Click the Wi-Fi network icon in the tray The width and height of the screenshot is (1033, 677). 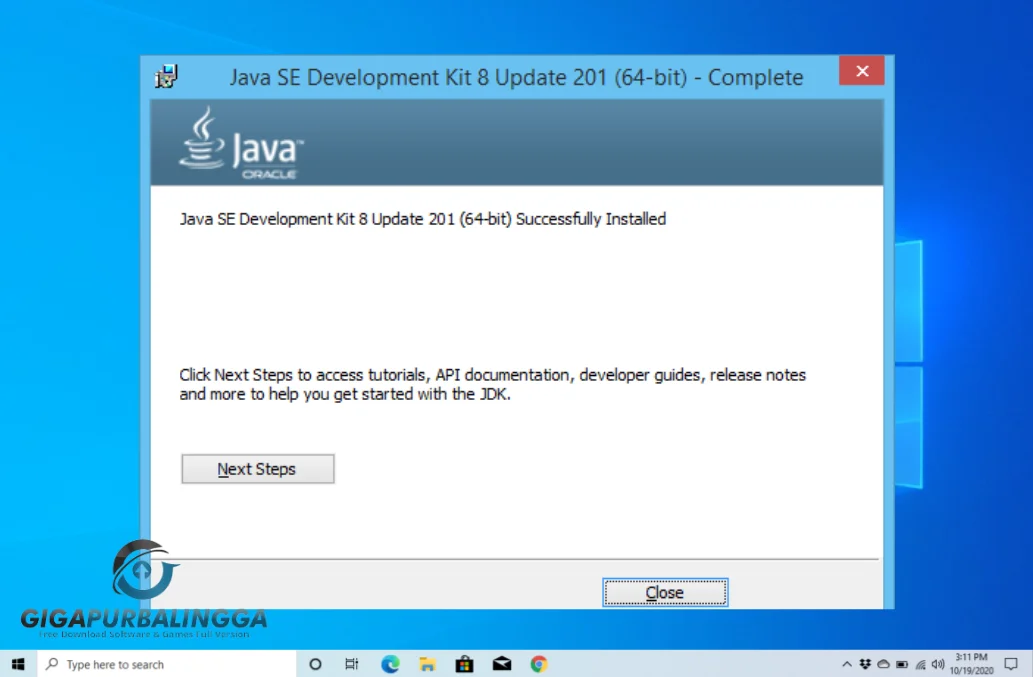(x=920, y=663)
